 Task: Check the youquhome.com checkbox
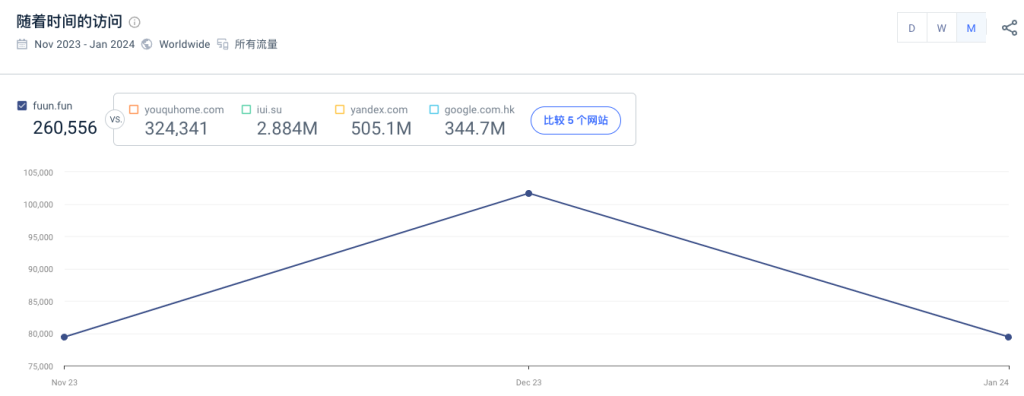pos(134,110)
